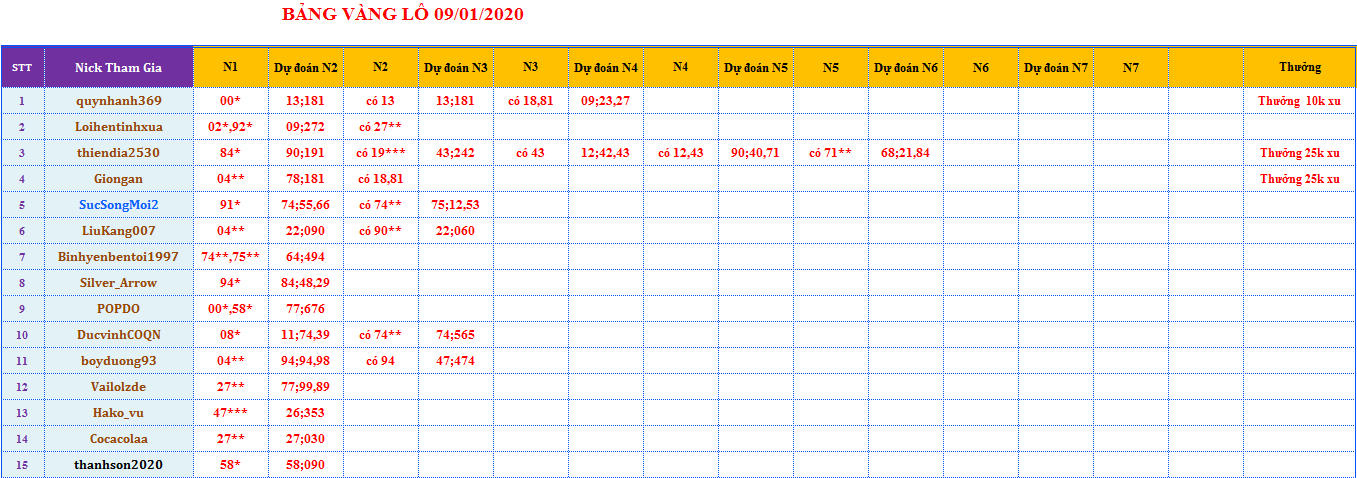Click nickname POPDO
Screen dimensions: 1357x478
[x=119, y=308]
